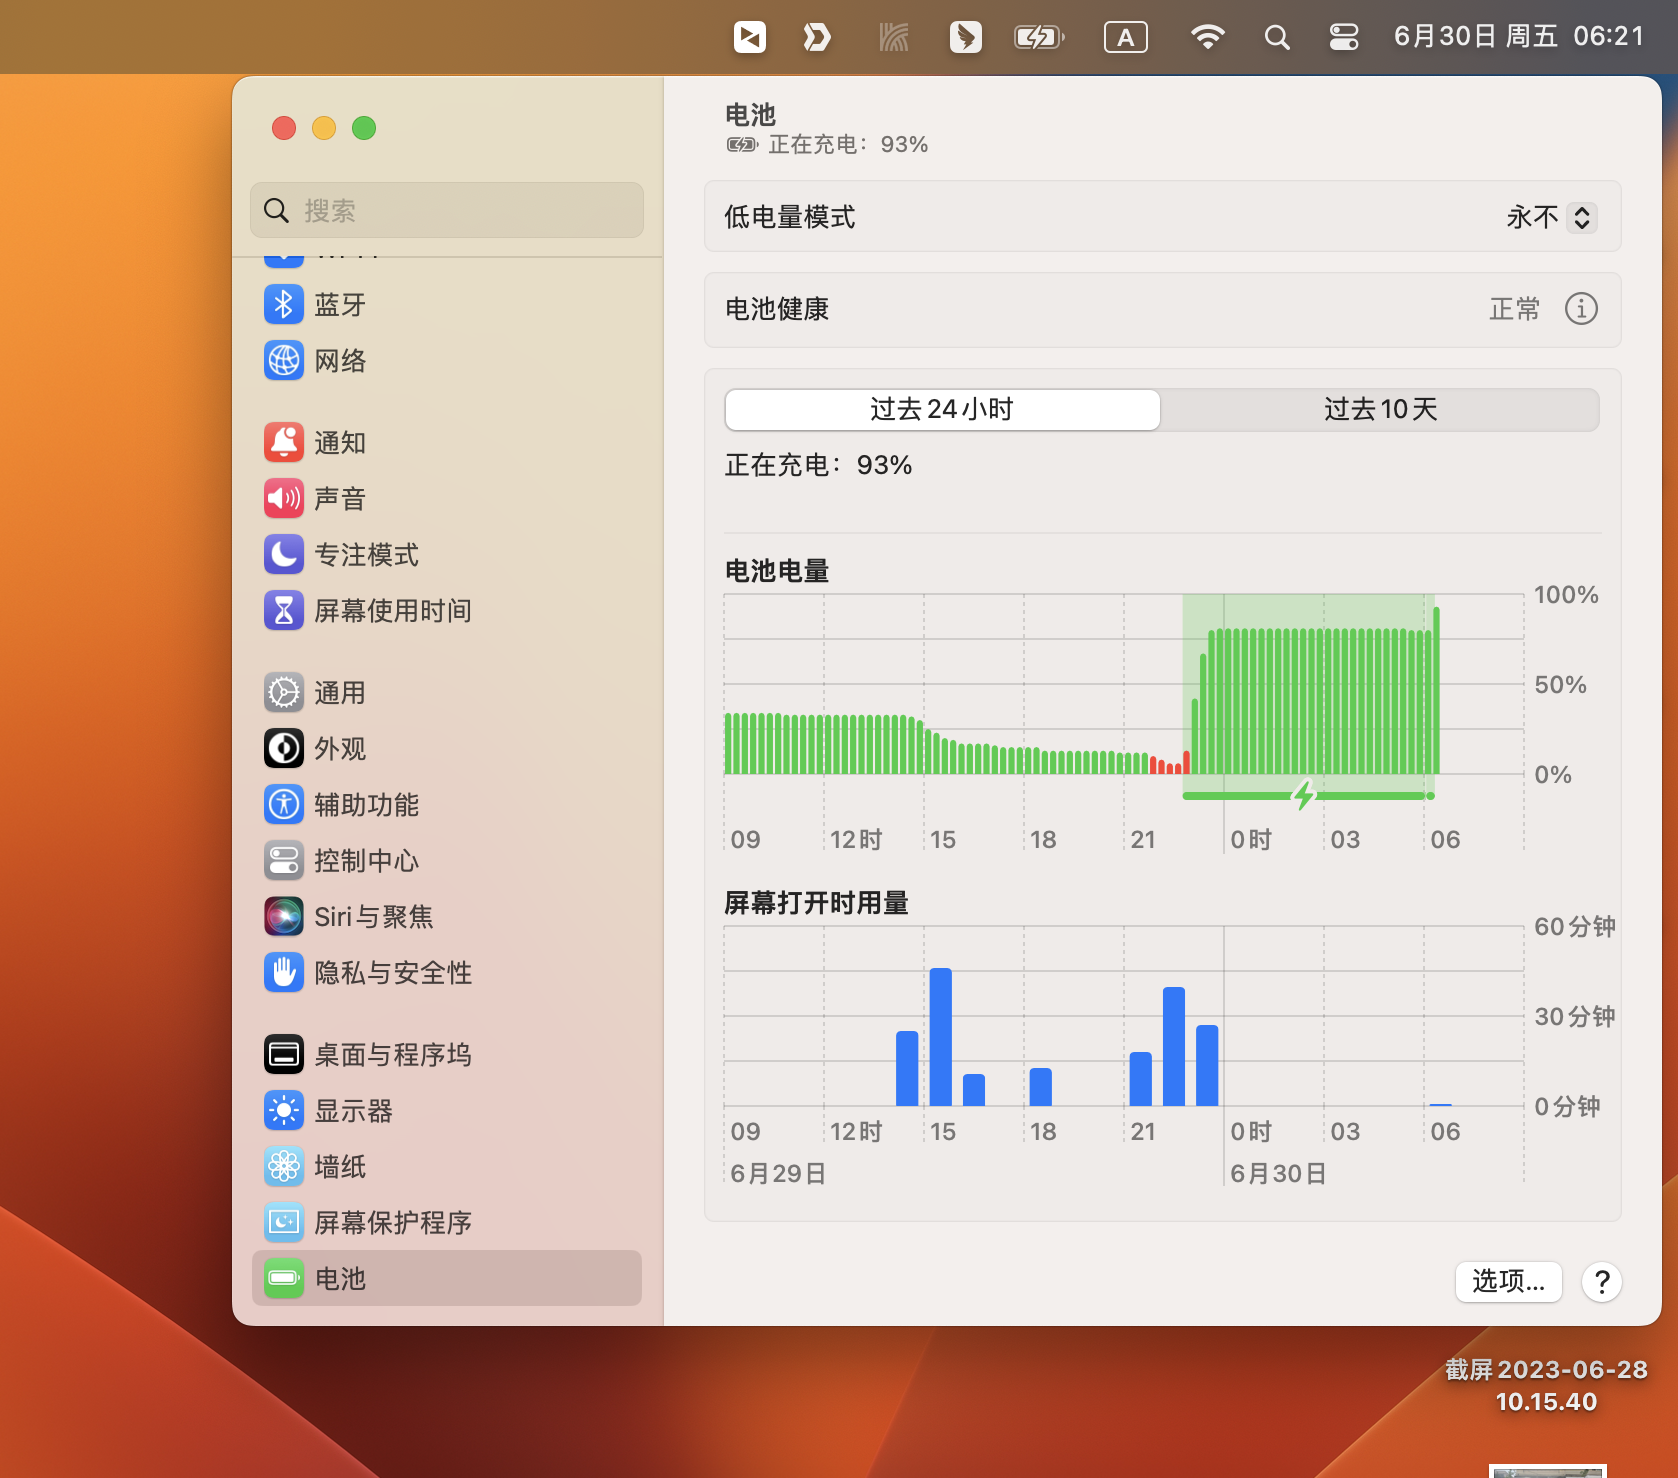Open 通知 notifications settings
The height and width of the screenshot is (1478, 1678).
pos(339,443)
